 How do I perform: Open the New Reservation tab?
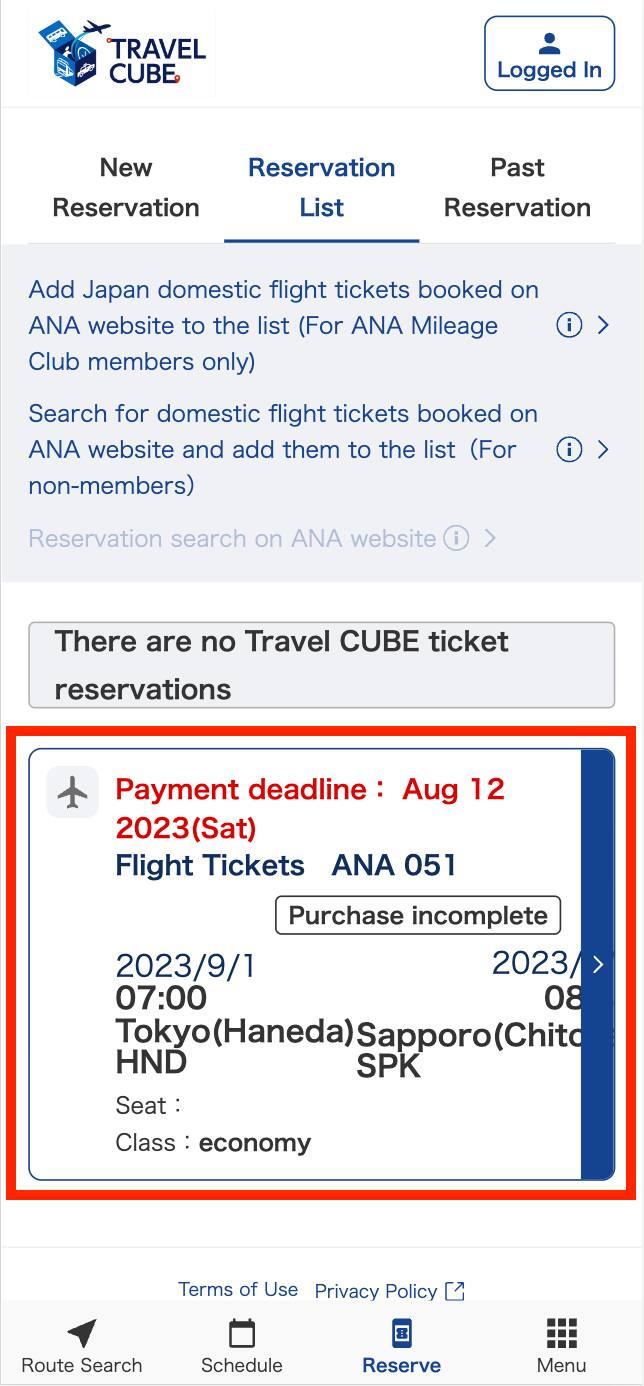pyautogui.click(x=125, y=187)
